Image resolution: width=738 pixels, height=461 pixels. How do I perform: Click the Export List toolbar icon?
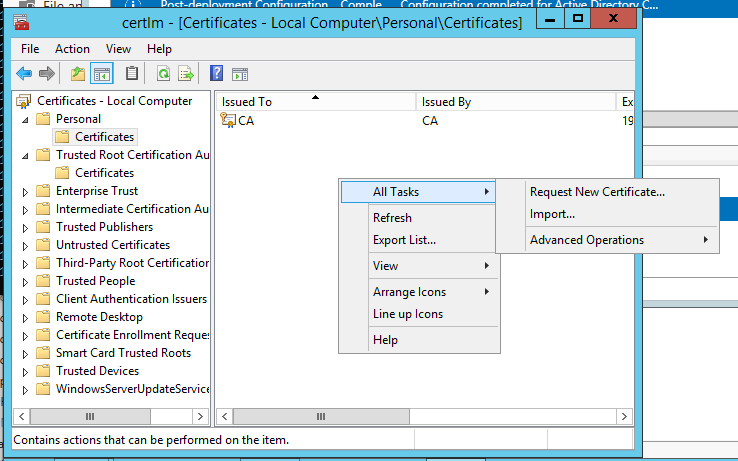click(186, 74)
